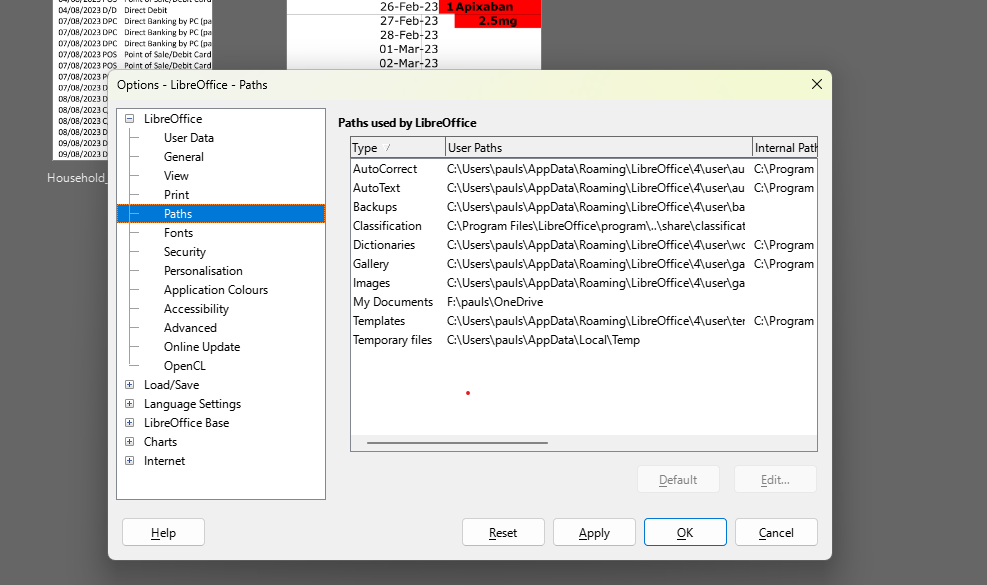The height and width of the screenshot is (585, 987).
Task: Select Personalisation in the tree
Action: 203,271
